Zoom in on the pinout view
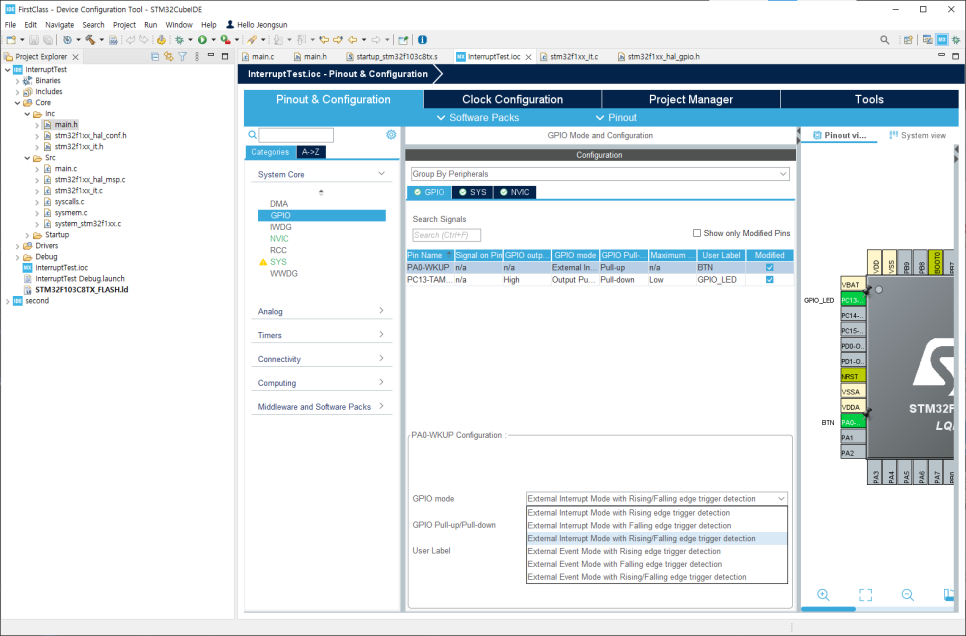 point(823,595)
